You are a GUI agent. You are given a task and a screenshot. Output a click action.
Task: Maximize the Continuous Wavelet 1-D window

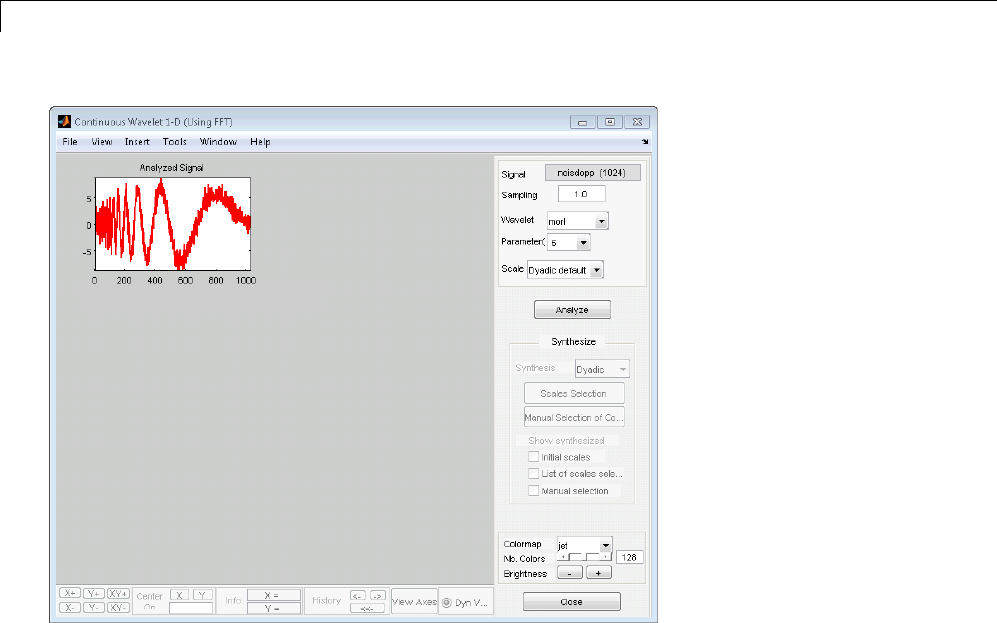pyautogui.click(x=610, y=122)
